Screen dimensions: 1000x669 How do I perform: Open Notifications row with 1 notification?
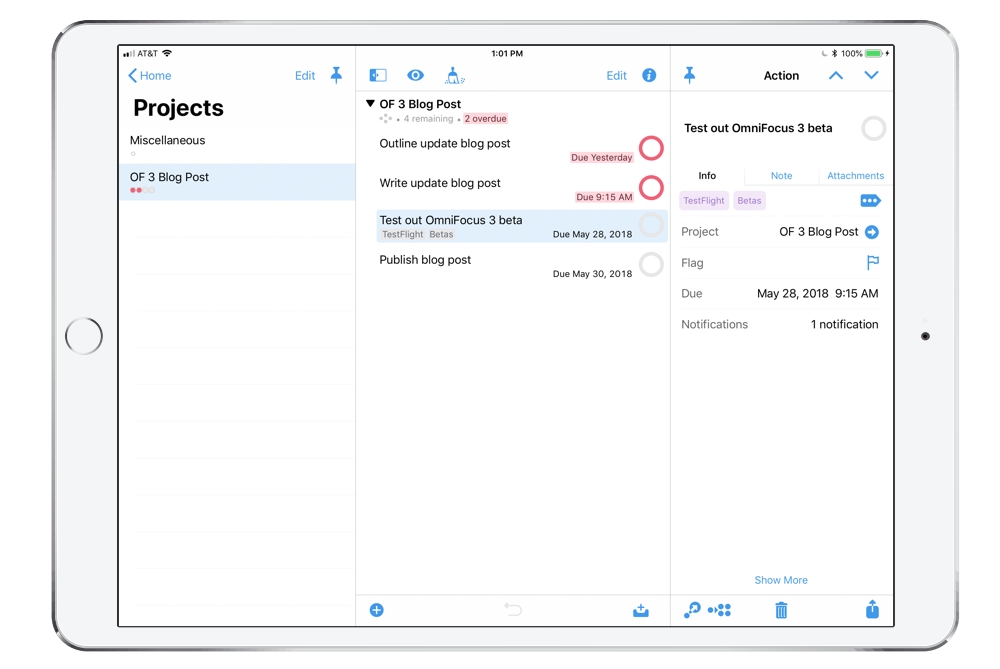tap(779, 324)
